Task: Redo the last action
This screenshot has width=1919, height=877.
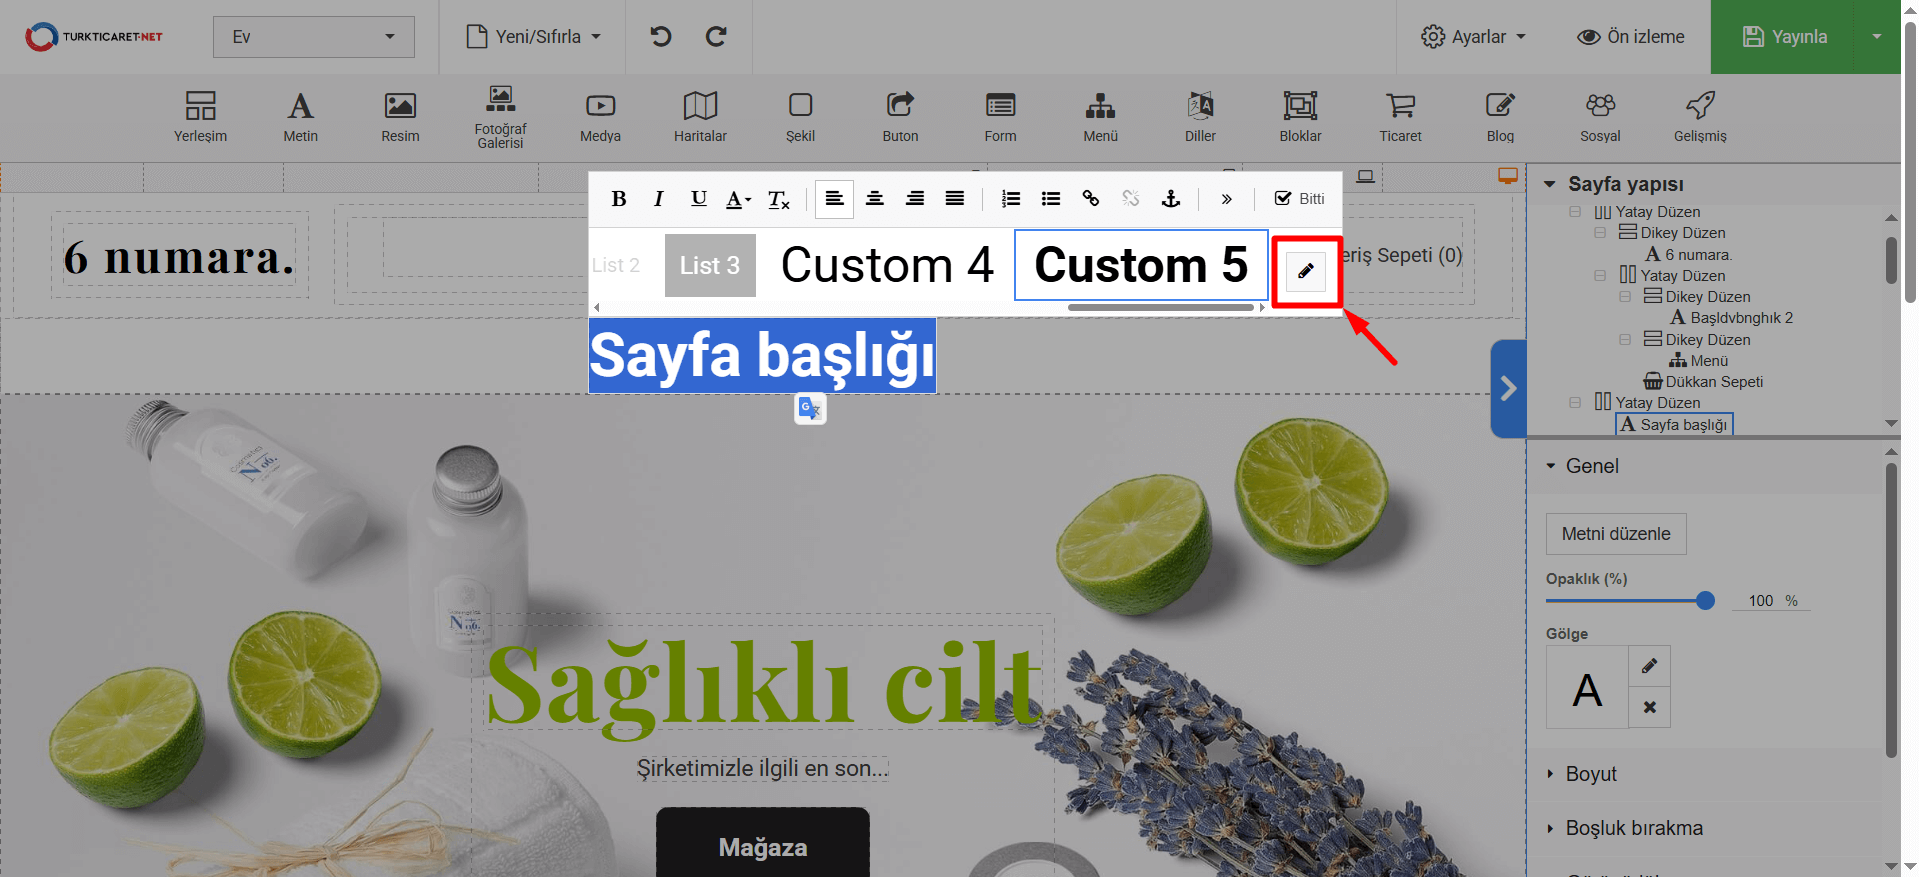Action: coord(716,37)
